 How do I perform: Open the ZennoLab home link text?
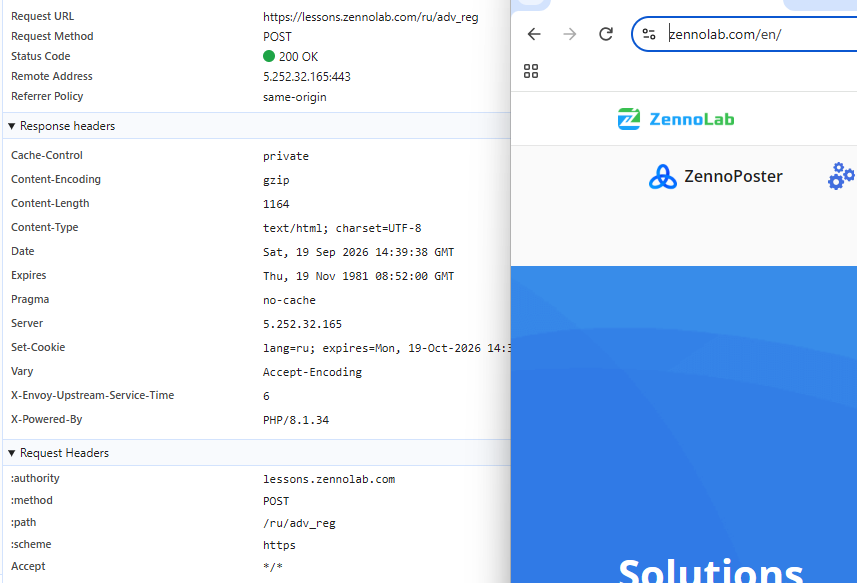click(691, 119)
